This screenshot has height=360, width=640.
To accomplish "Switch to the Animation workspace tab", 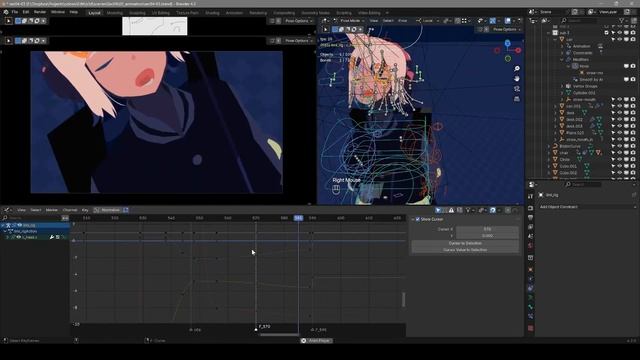I will pyautogui.click(x=234, y=13).
